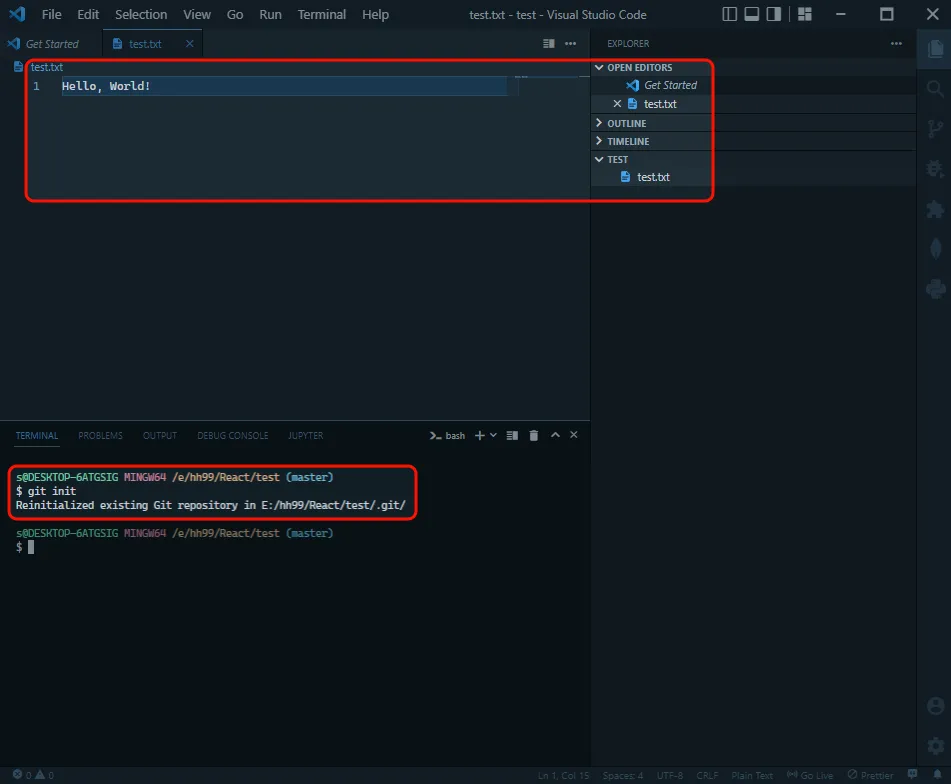Screen dimensions: 951x784
Task: Open test.txt under TEST folder
Action: click(x=653, y=177)
